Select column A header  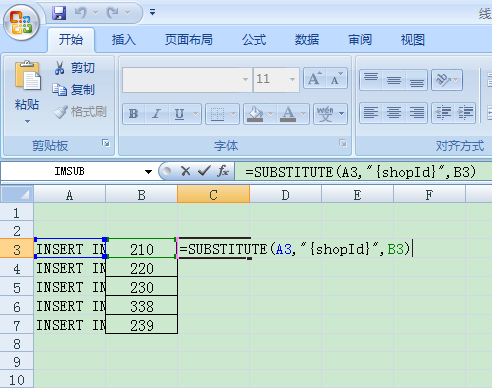pos(69,195)
